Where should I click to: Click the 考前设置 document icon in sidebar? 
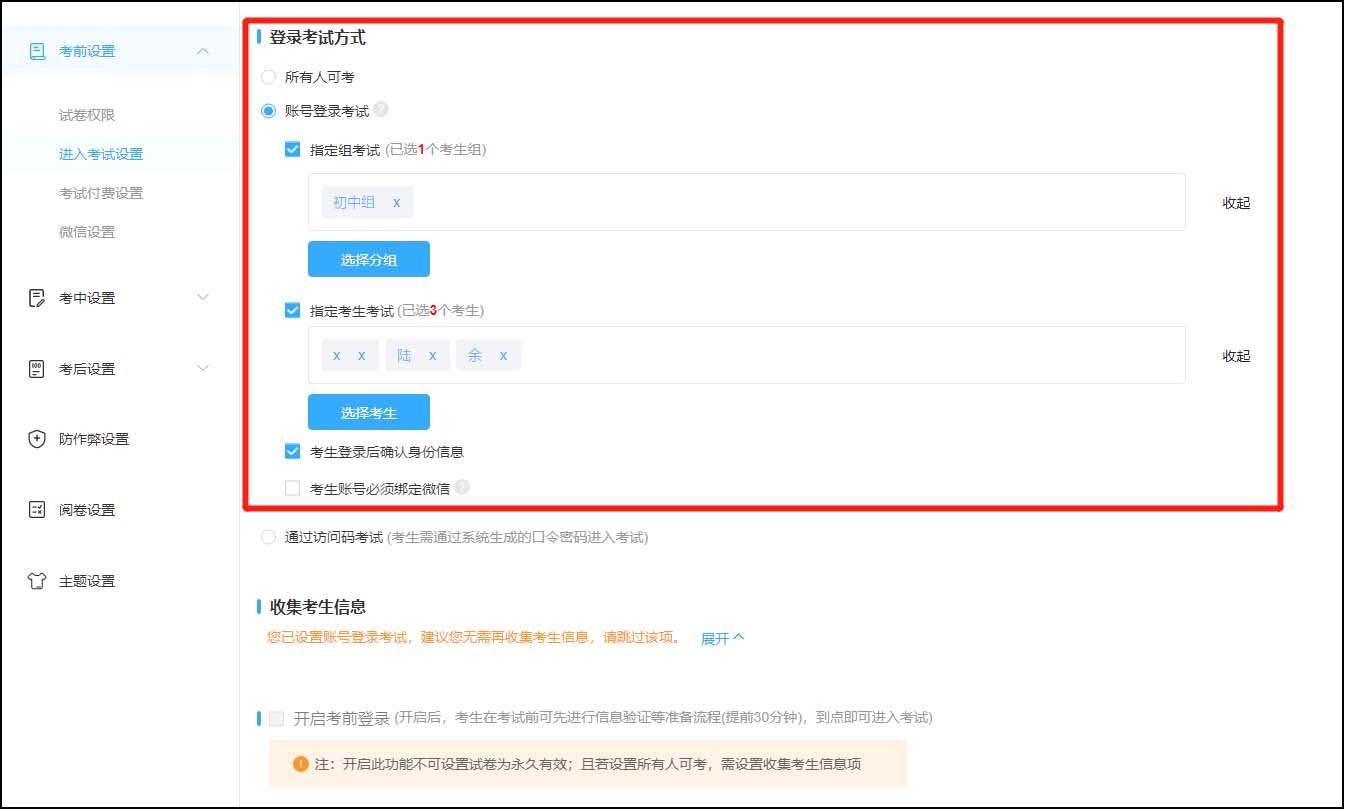point(39,50)
